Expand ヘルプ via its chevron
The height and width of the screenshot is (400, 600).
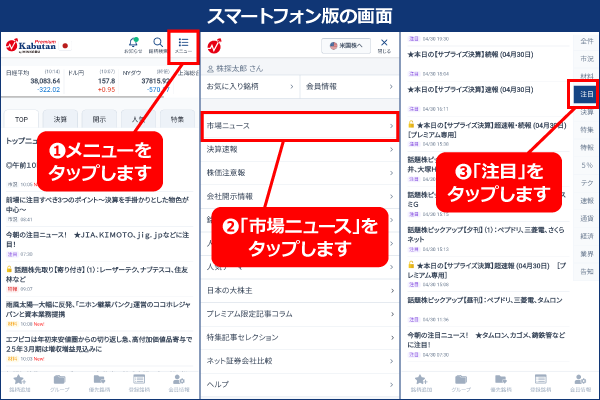tap(391, 384)
